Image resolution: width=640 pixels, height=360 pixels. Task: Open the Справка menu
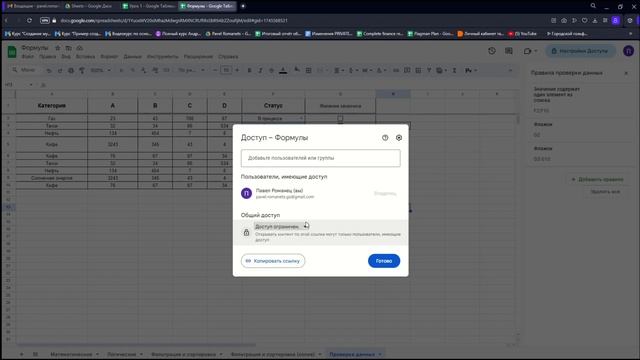228,57
